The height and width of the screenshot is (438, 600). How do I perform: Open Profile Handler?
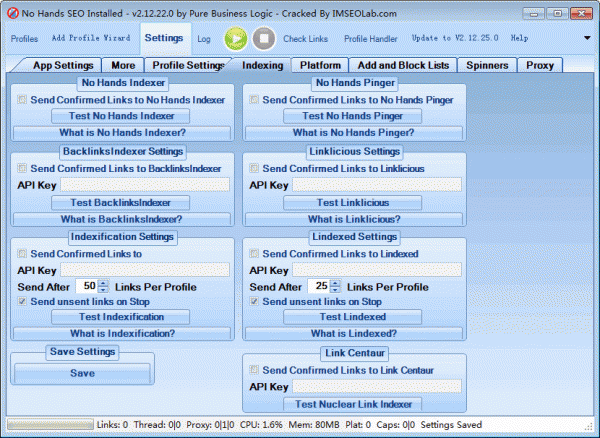pos(370,39)
